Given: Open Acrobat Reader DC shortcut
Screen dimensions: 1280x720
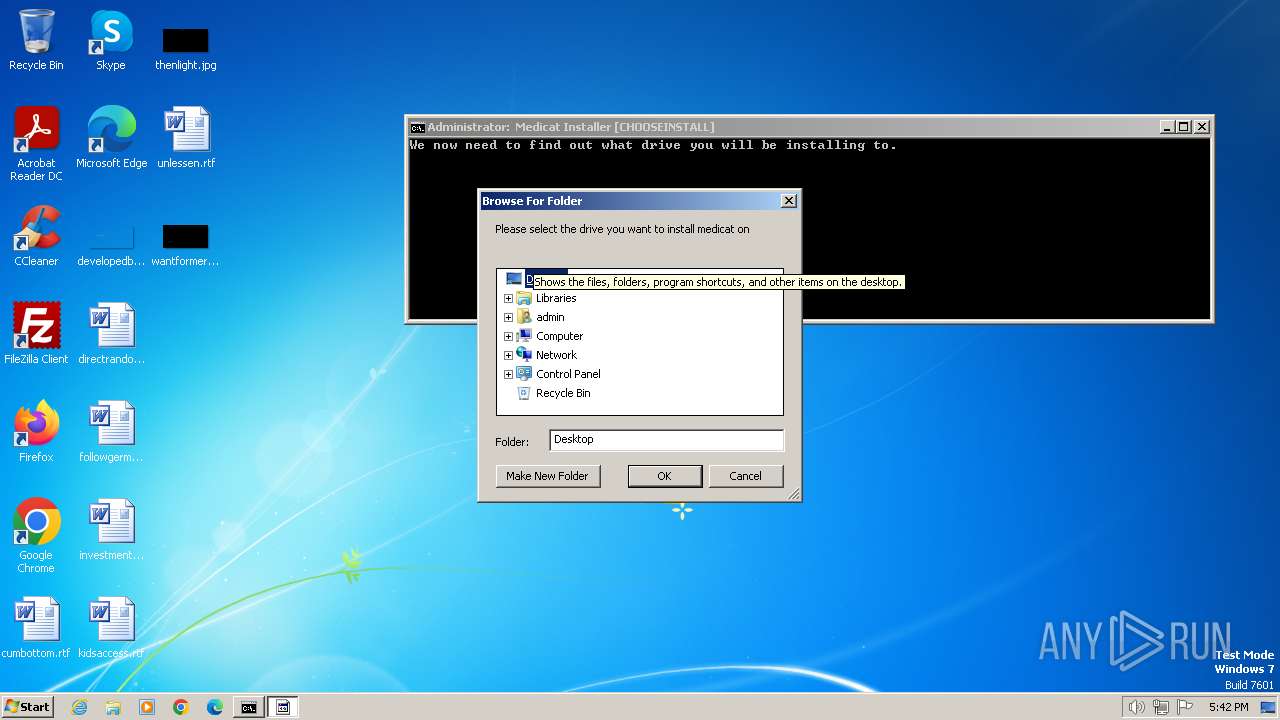Looking at the screenshot, I should 36,144.
